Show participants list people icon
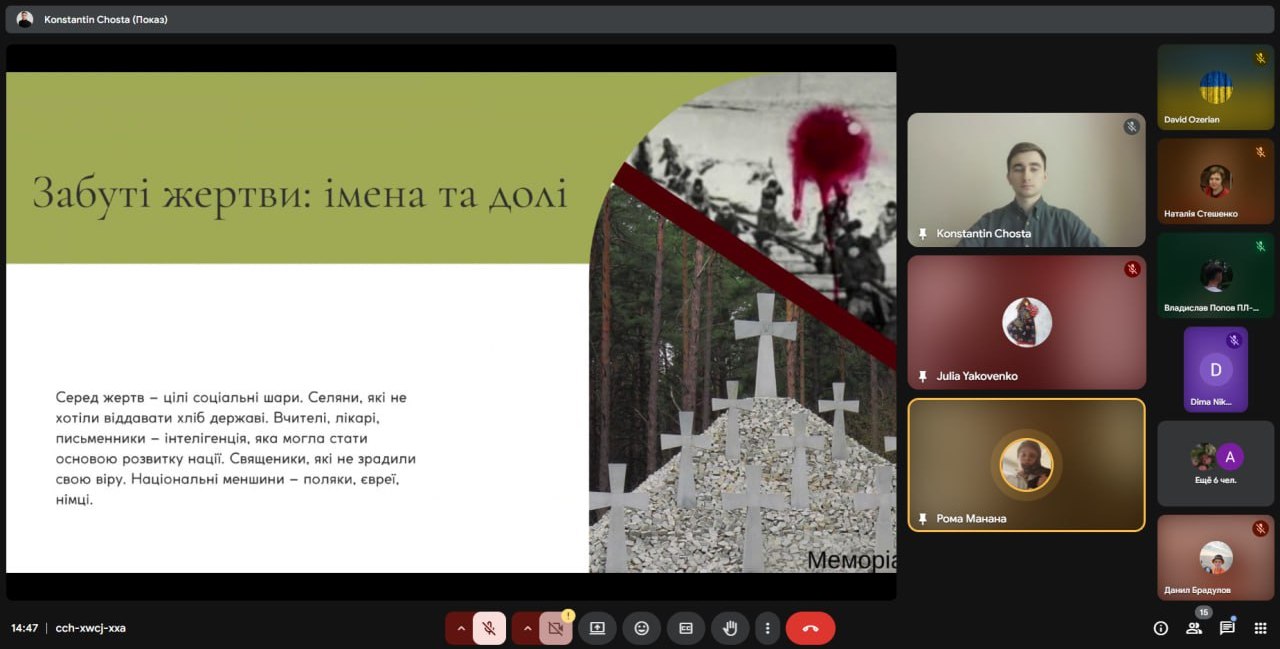The height and width of the screenshot is (649, 1280). [x=1193, y=628]
